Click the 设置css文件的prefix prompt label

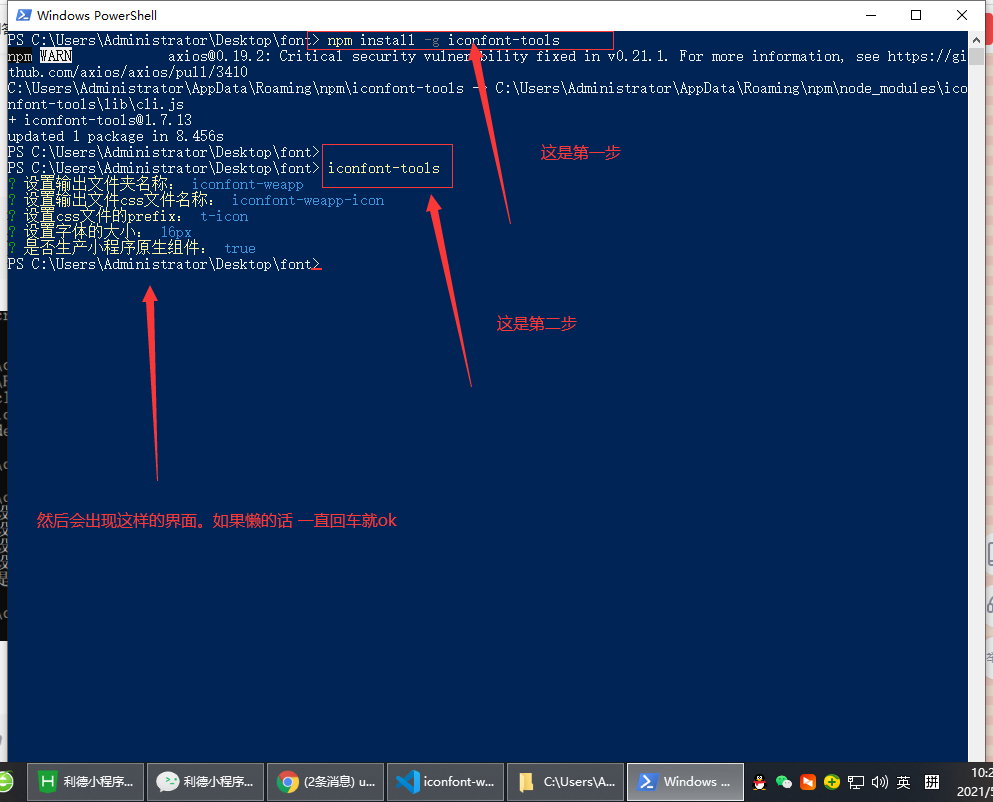103,216
